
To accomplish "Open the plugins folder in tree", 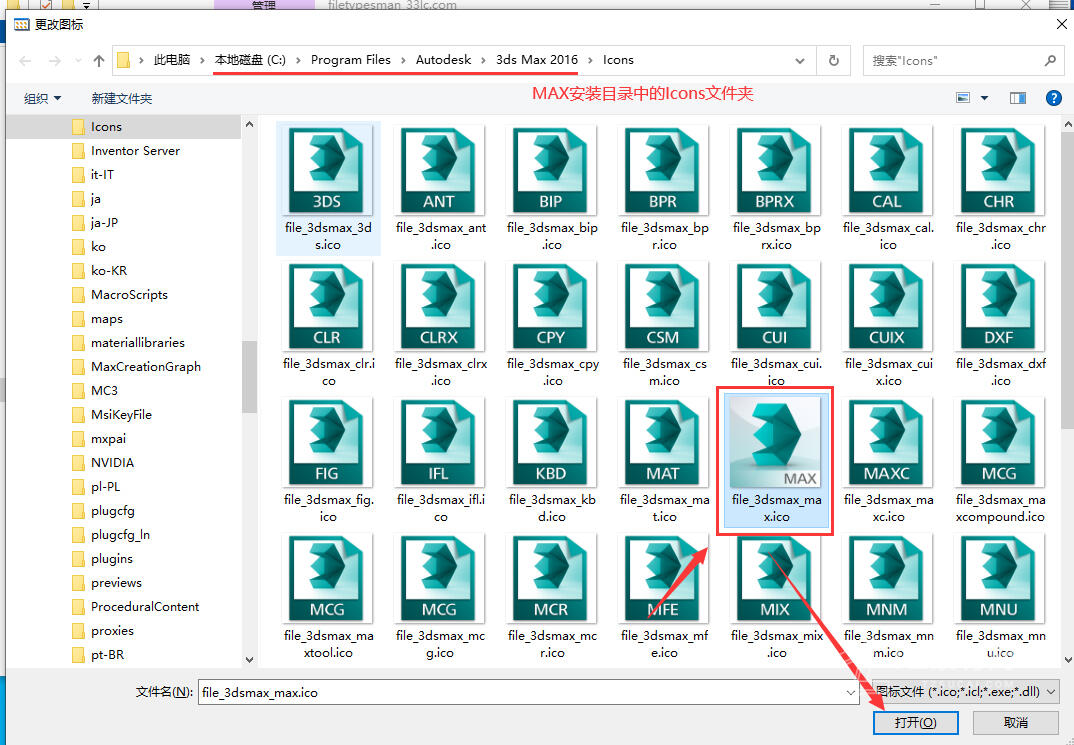I will (111, 559).
